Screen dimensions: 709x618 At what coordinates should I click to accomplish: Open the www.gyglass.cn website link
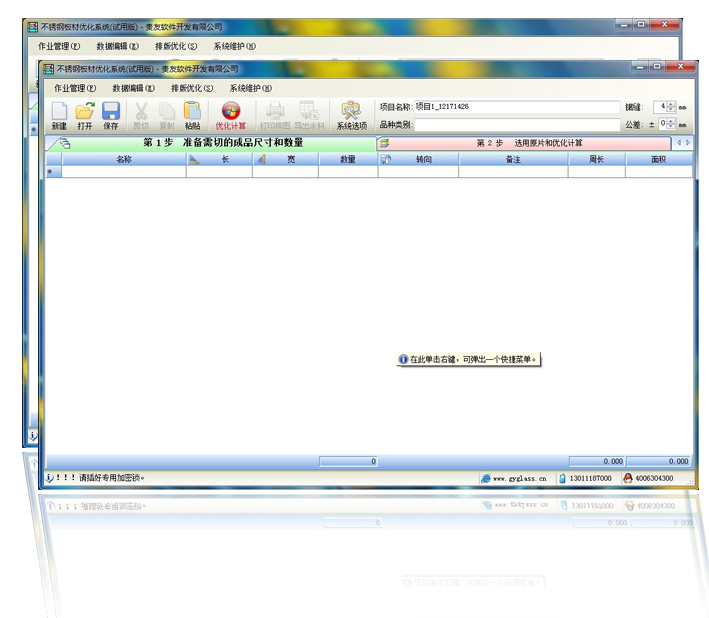pos(518,478)
